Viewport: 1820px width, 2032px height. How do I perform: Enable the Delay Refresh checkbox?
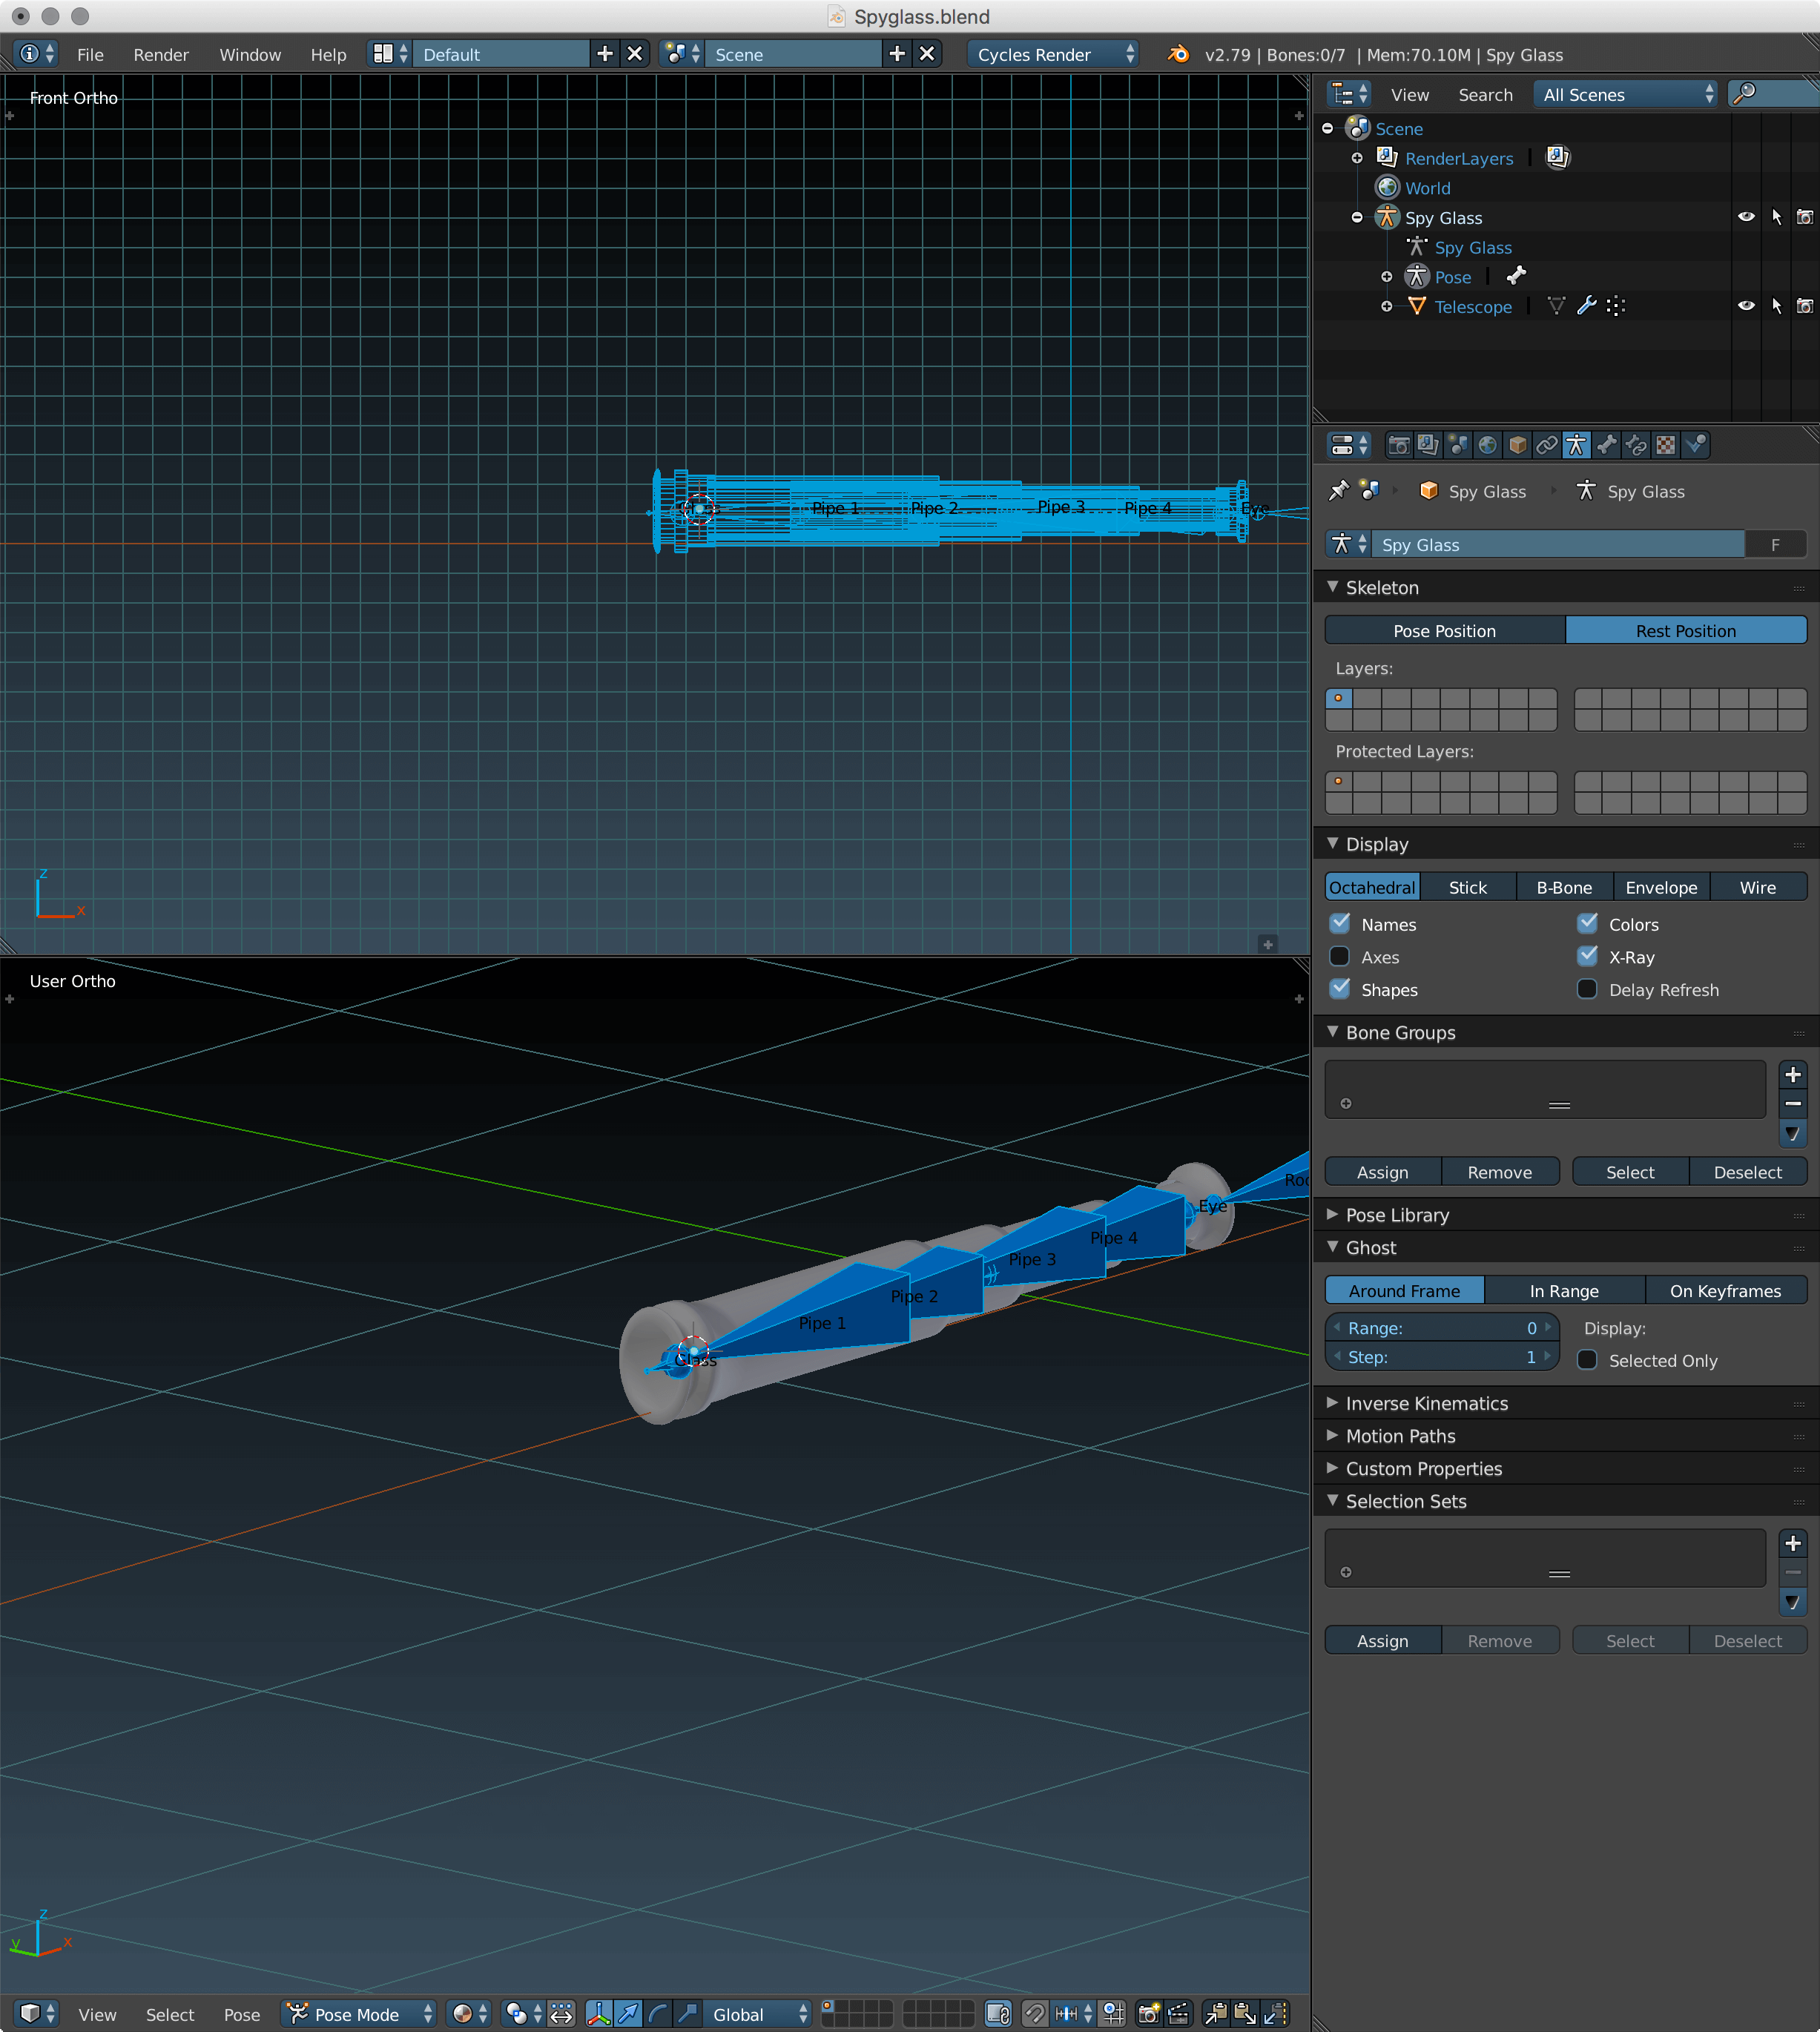coord(1587,989)
